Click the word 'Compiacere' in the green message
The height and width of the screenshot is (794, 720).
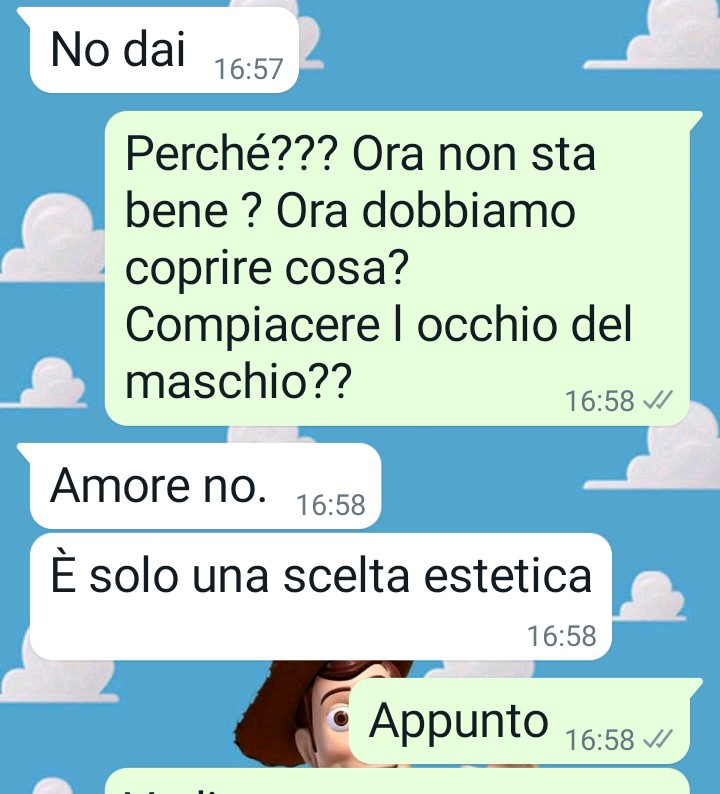coord(252,325)
